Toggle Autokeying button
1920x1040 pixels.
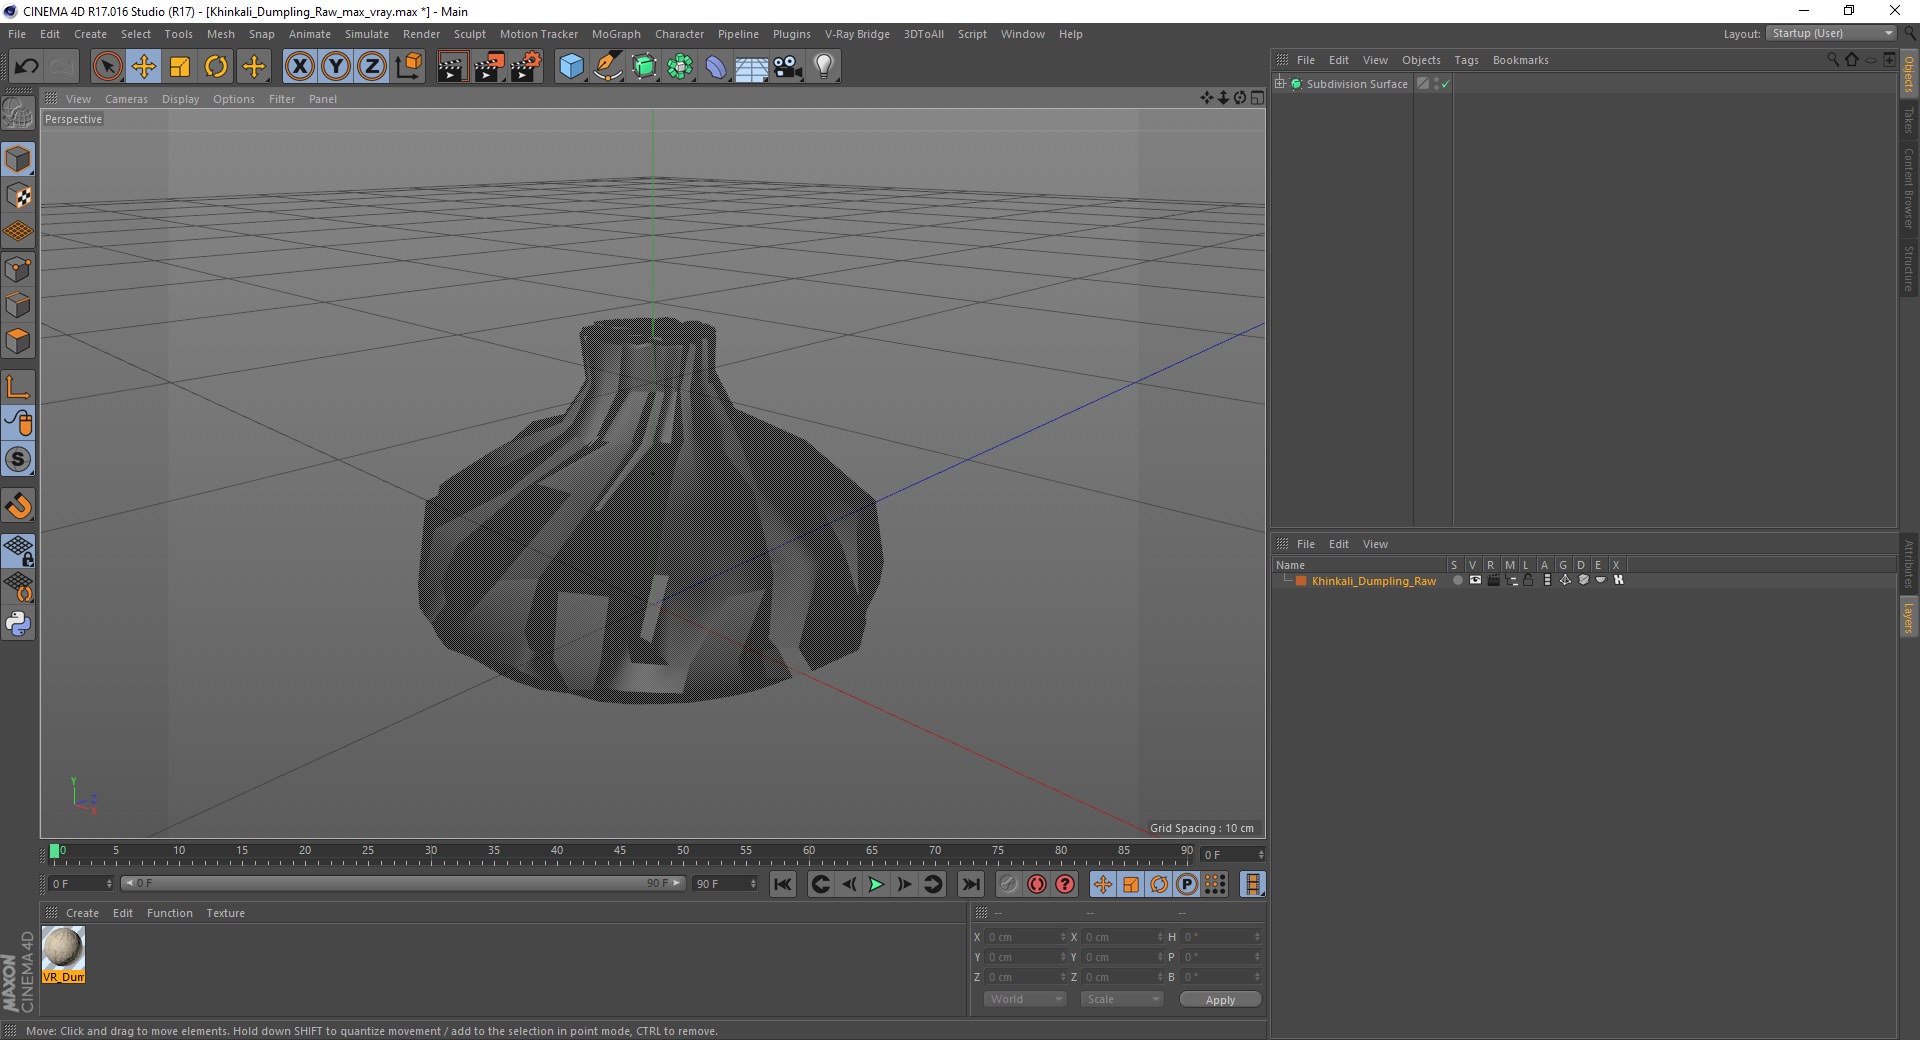(x=1037, y=884)
